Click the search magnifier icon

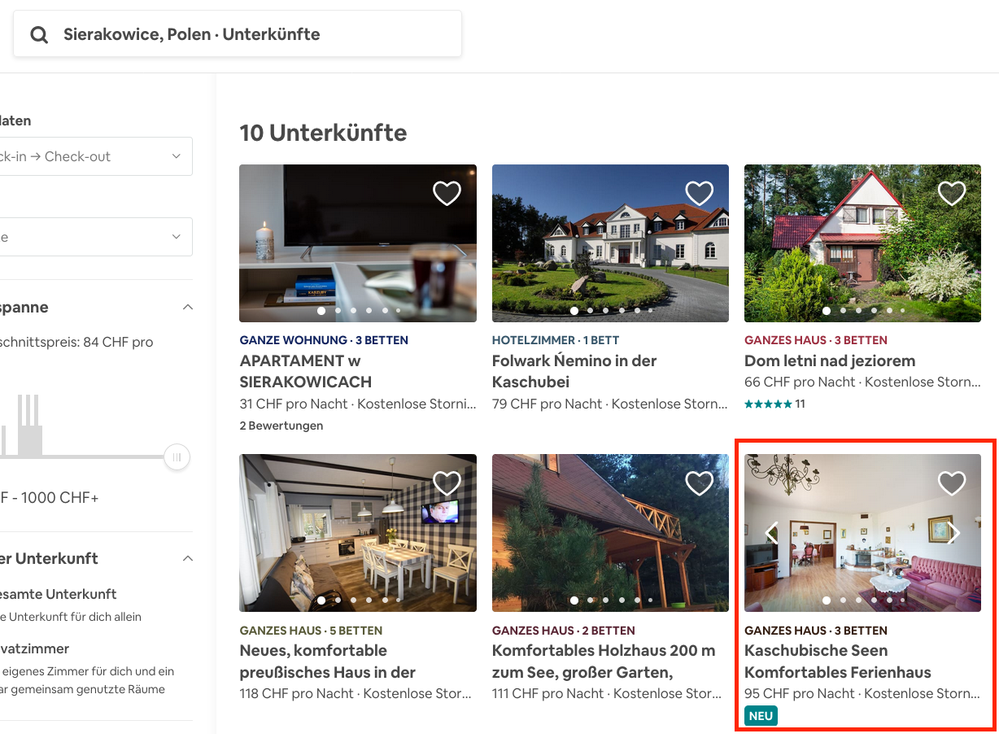coord(39,35)
